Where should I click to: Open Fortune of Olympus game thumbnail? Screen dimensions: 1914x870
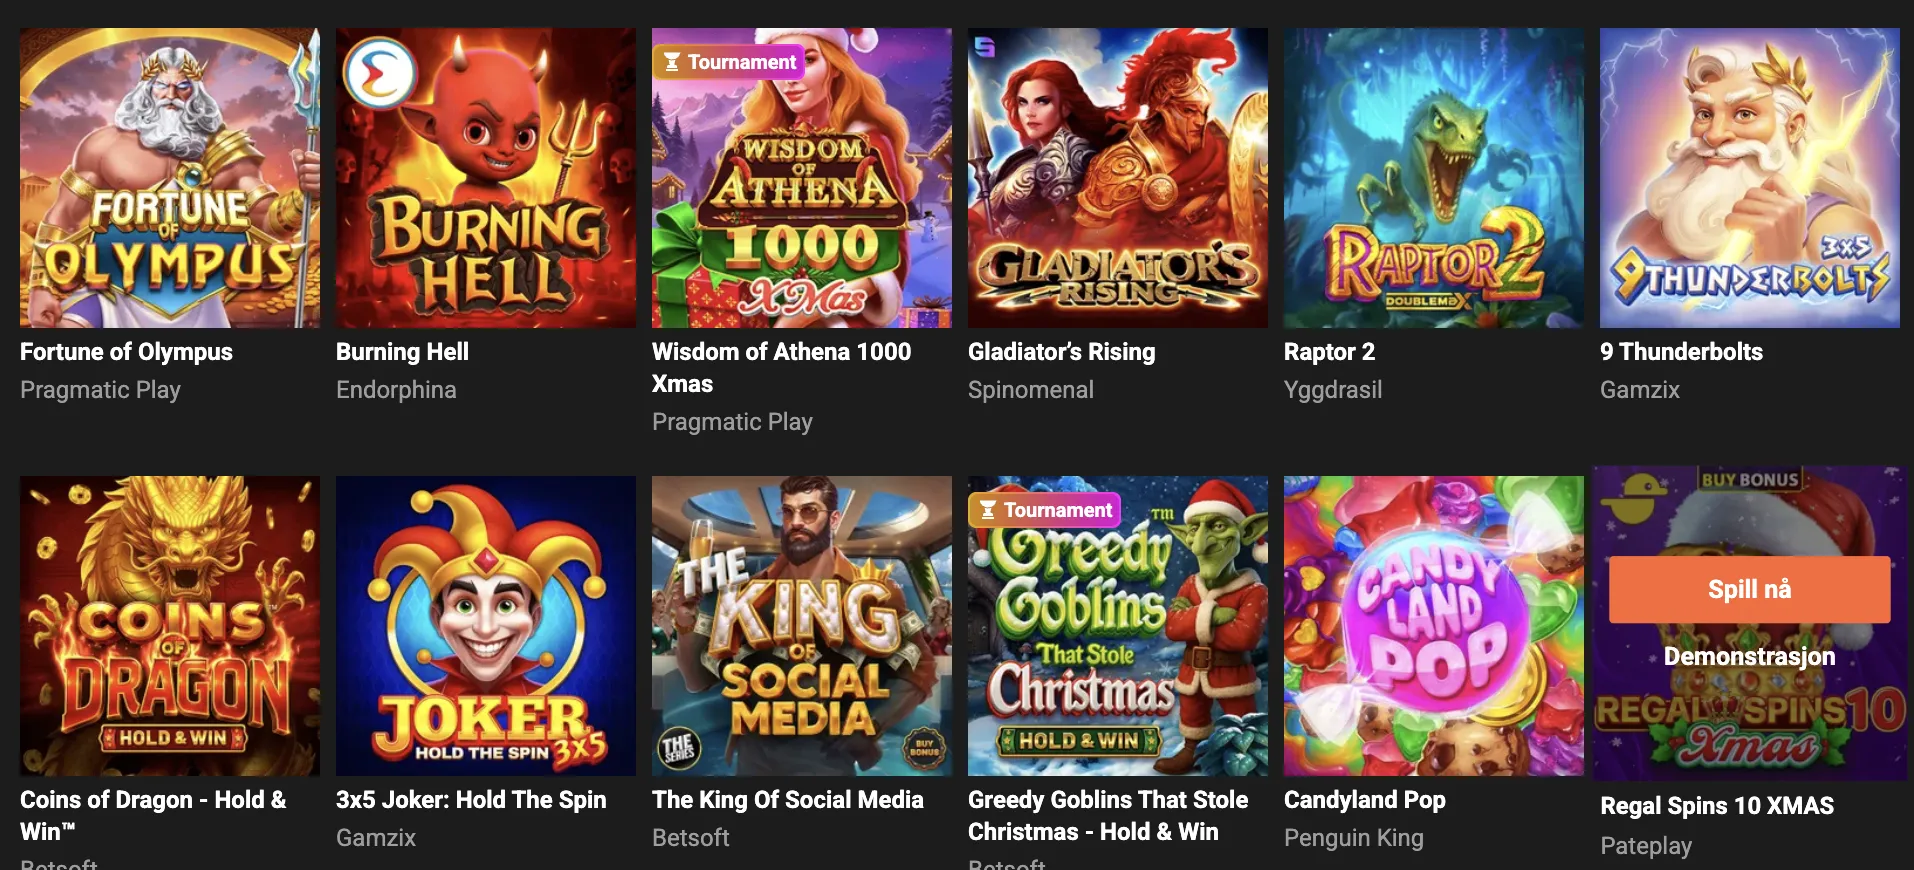click(170, 178)
